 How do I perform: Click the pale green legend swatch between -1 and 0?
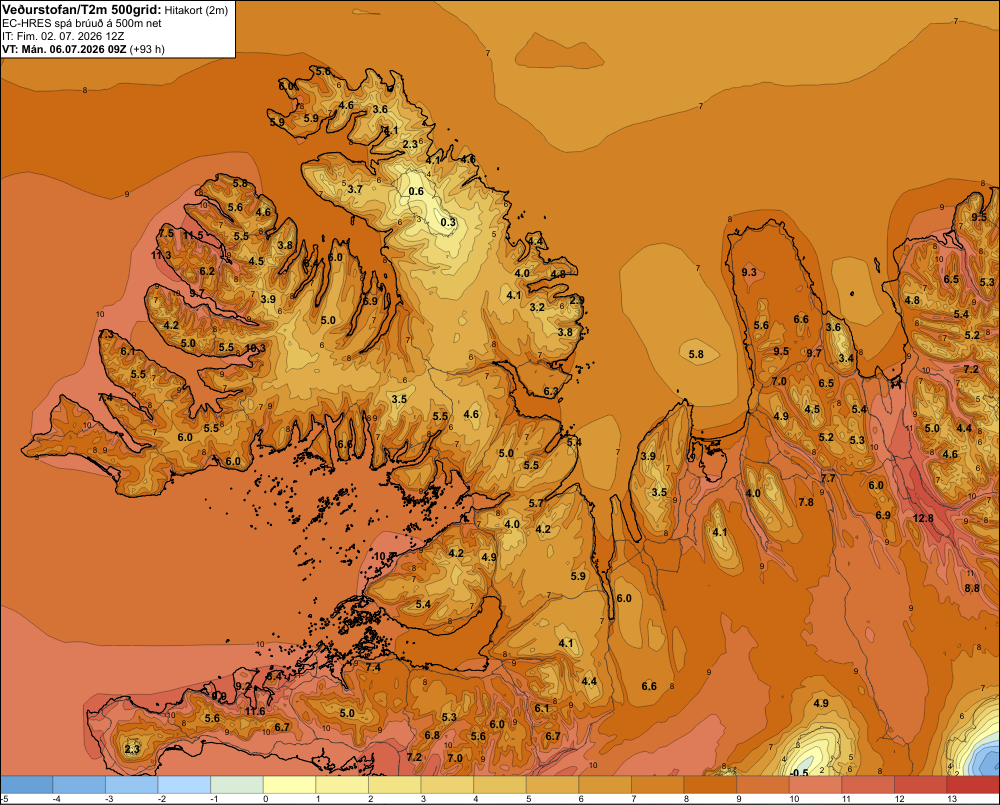tap(237, 785)
